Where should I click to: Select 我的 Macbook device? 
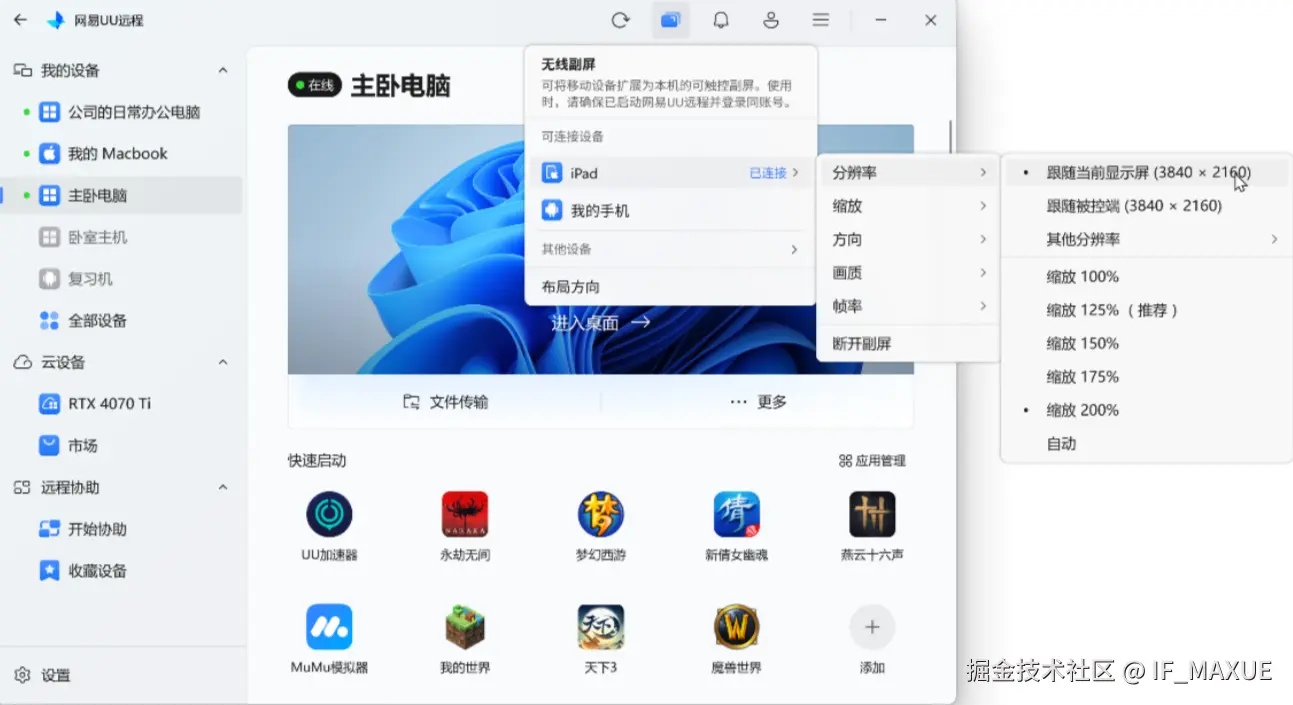click(x=121, y=154)
